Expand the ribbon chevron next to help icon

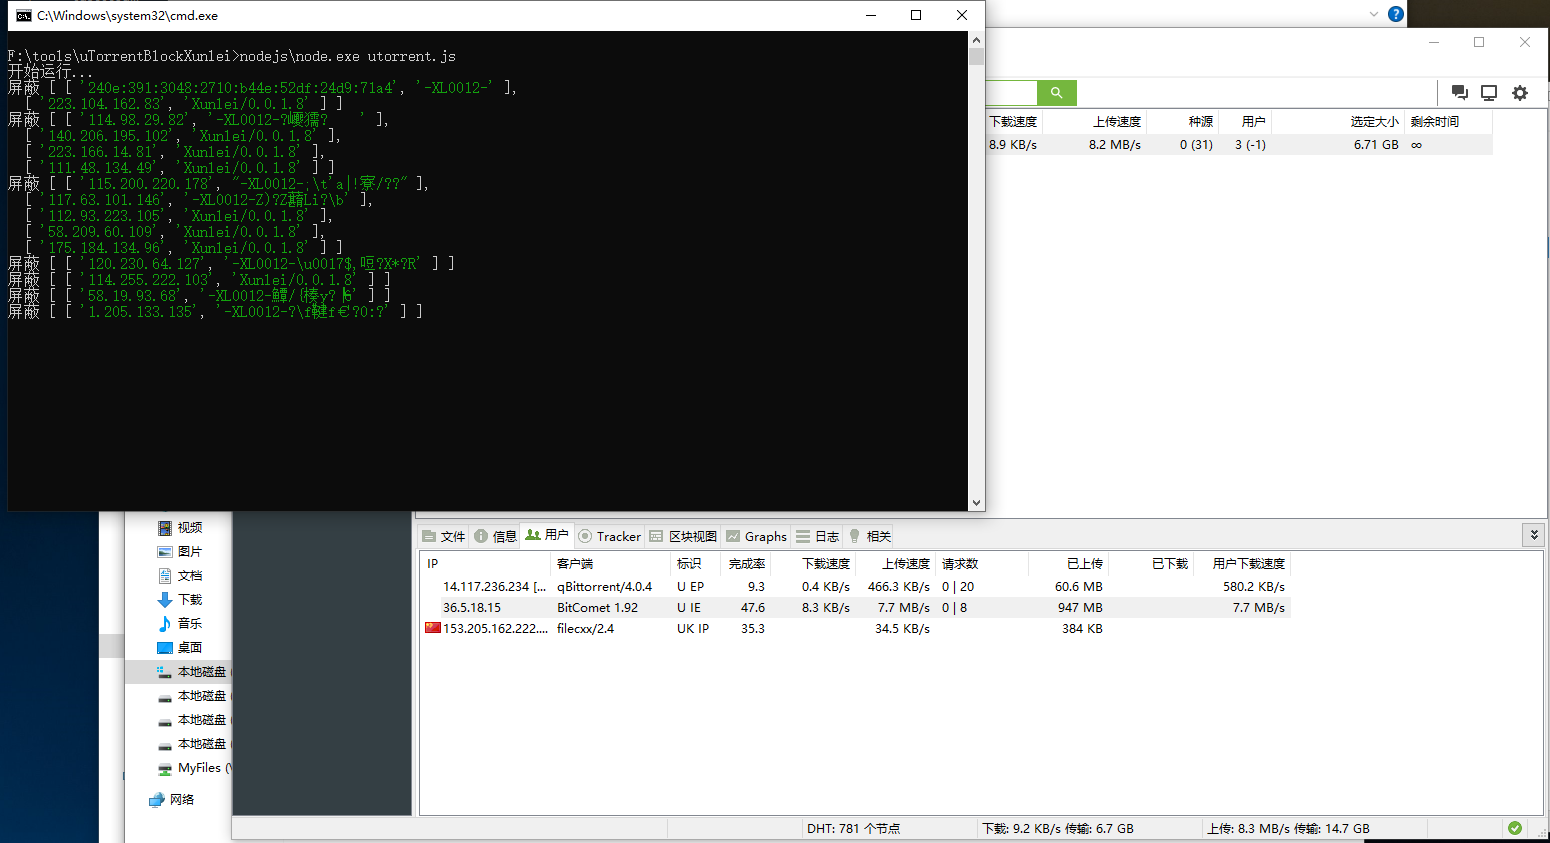tap(1374, 14)
